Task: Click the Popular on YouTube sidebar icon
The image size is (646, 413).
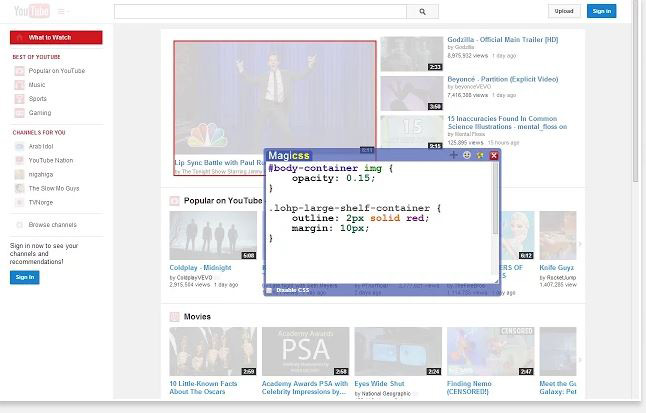Action: [19, 71]
